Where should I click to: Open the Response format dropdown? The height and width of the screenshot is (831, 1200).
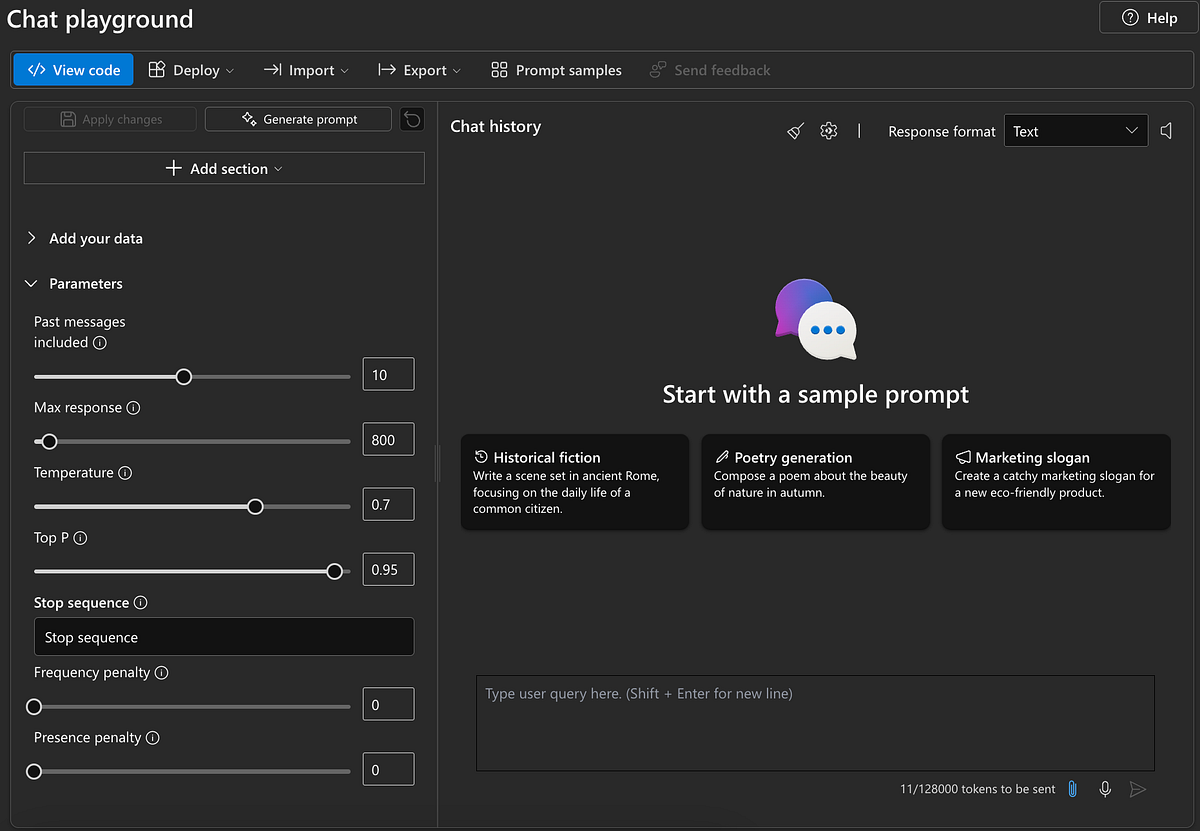click(1076, 130)
